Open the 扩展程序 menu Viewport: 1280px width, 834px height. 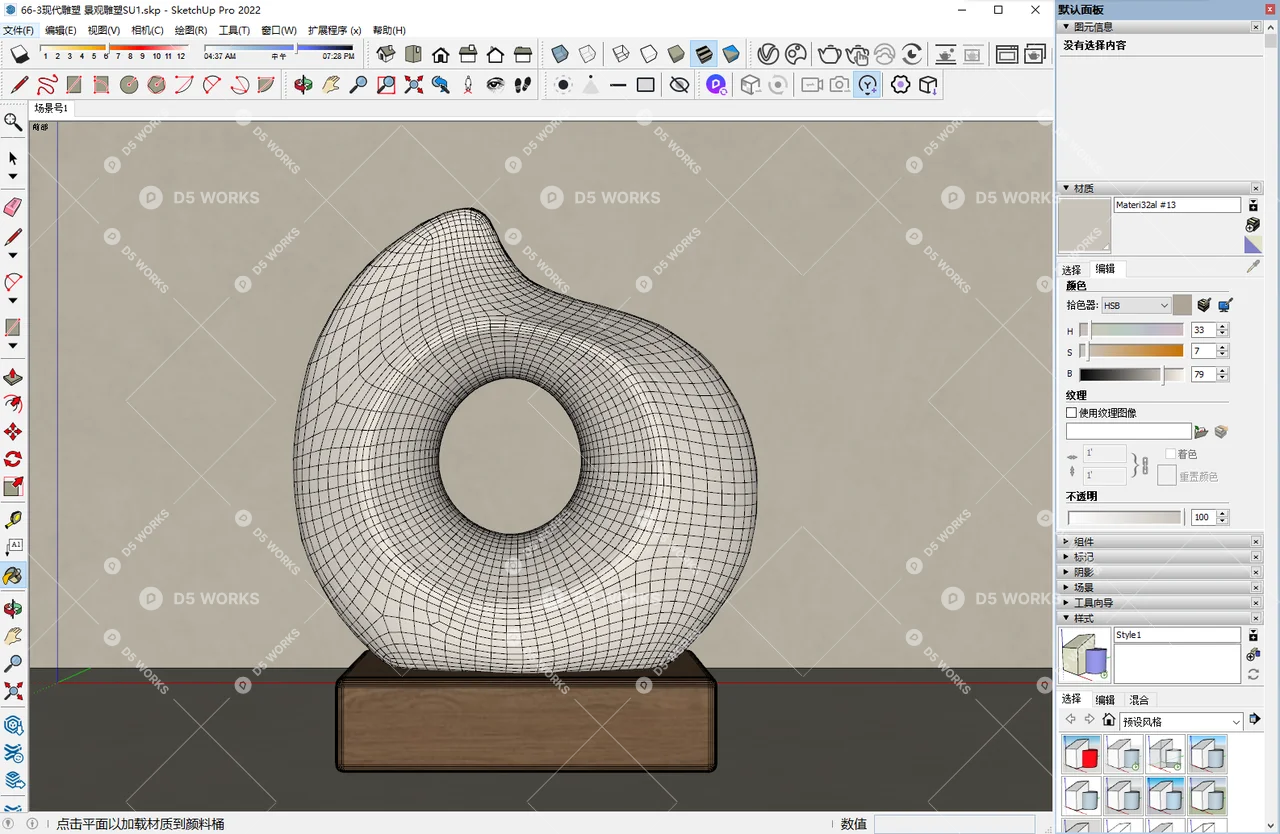(x=334, y=30)
